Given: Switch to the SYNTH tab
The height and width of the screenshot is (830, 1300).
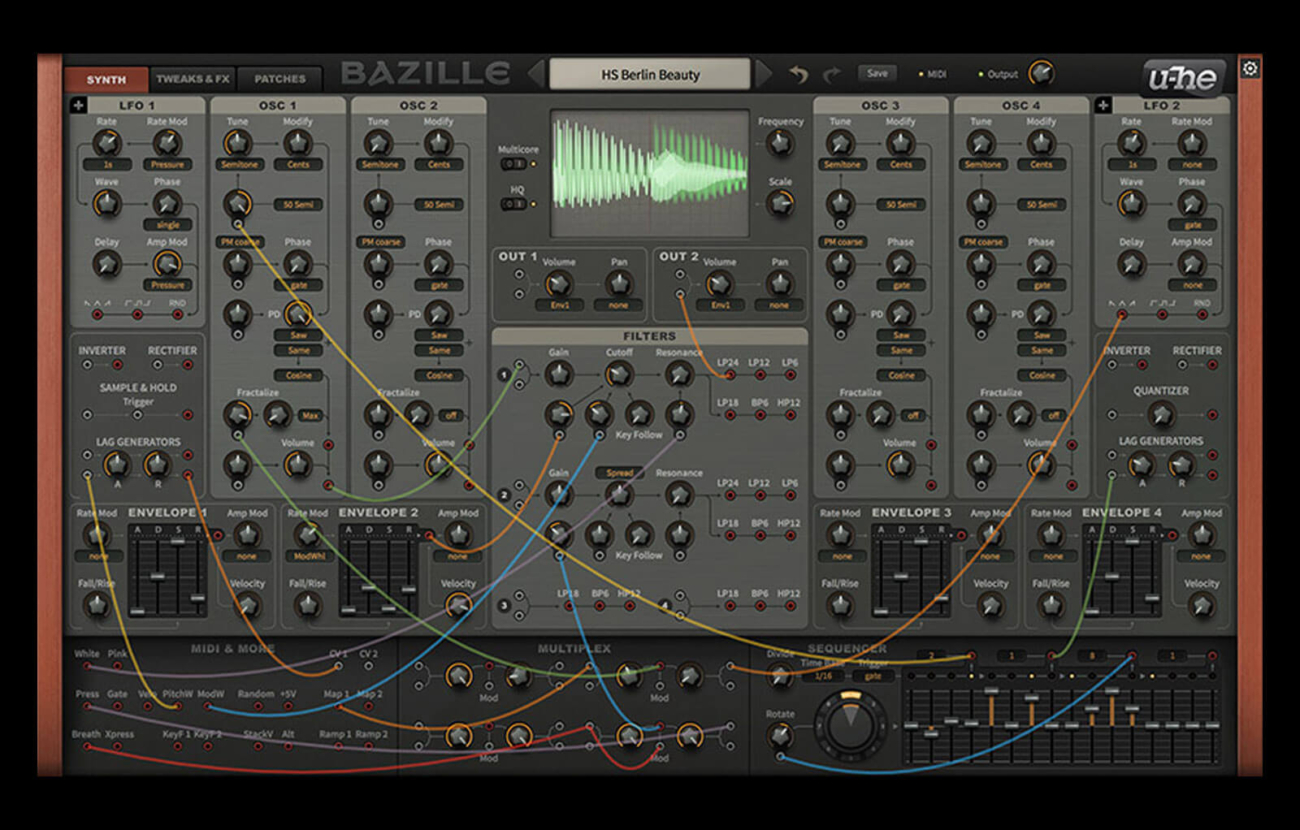Looking at the screenshot, I should click(106, 79).
